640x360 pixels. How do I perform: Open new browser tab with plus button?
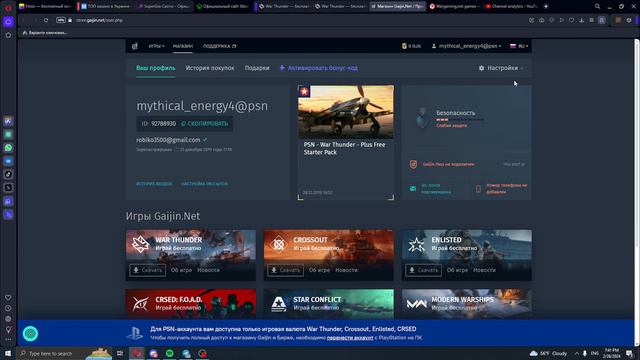click(x=546, y=6)
